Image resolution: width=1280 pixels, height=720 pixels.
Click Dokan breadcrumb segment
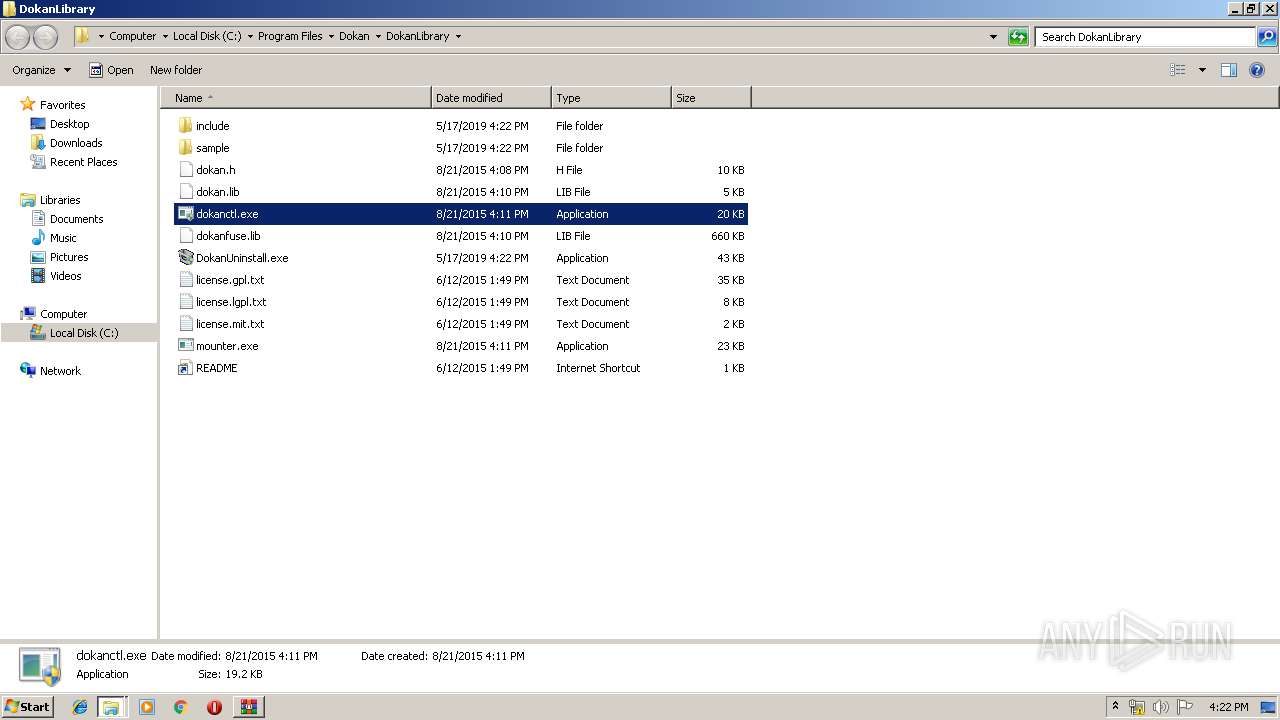[354, 36]
